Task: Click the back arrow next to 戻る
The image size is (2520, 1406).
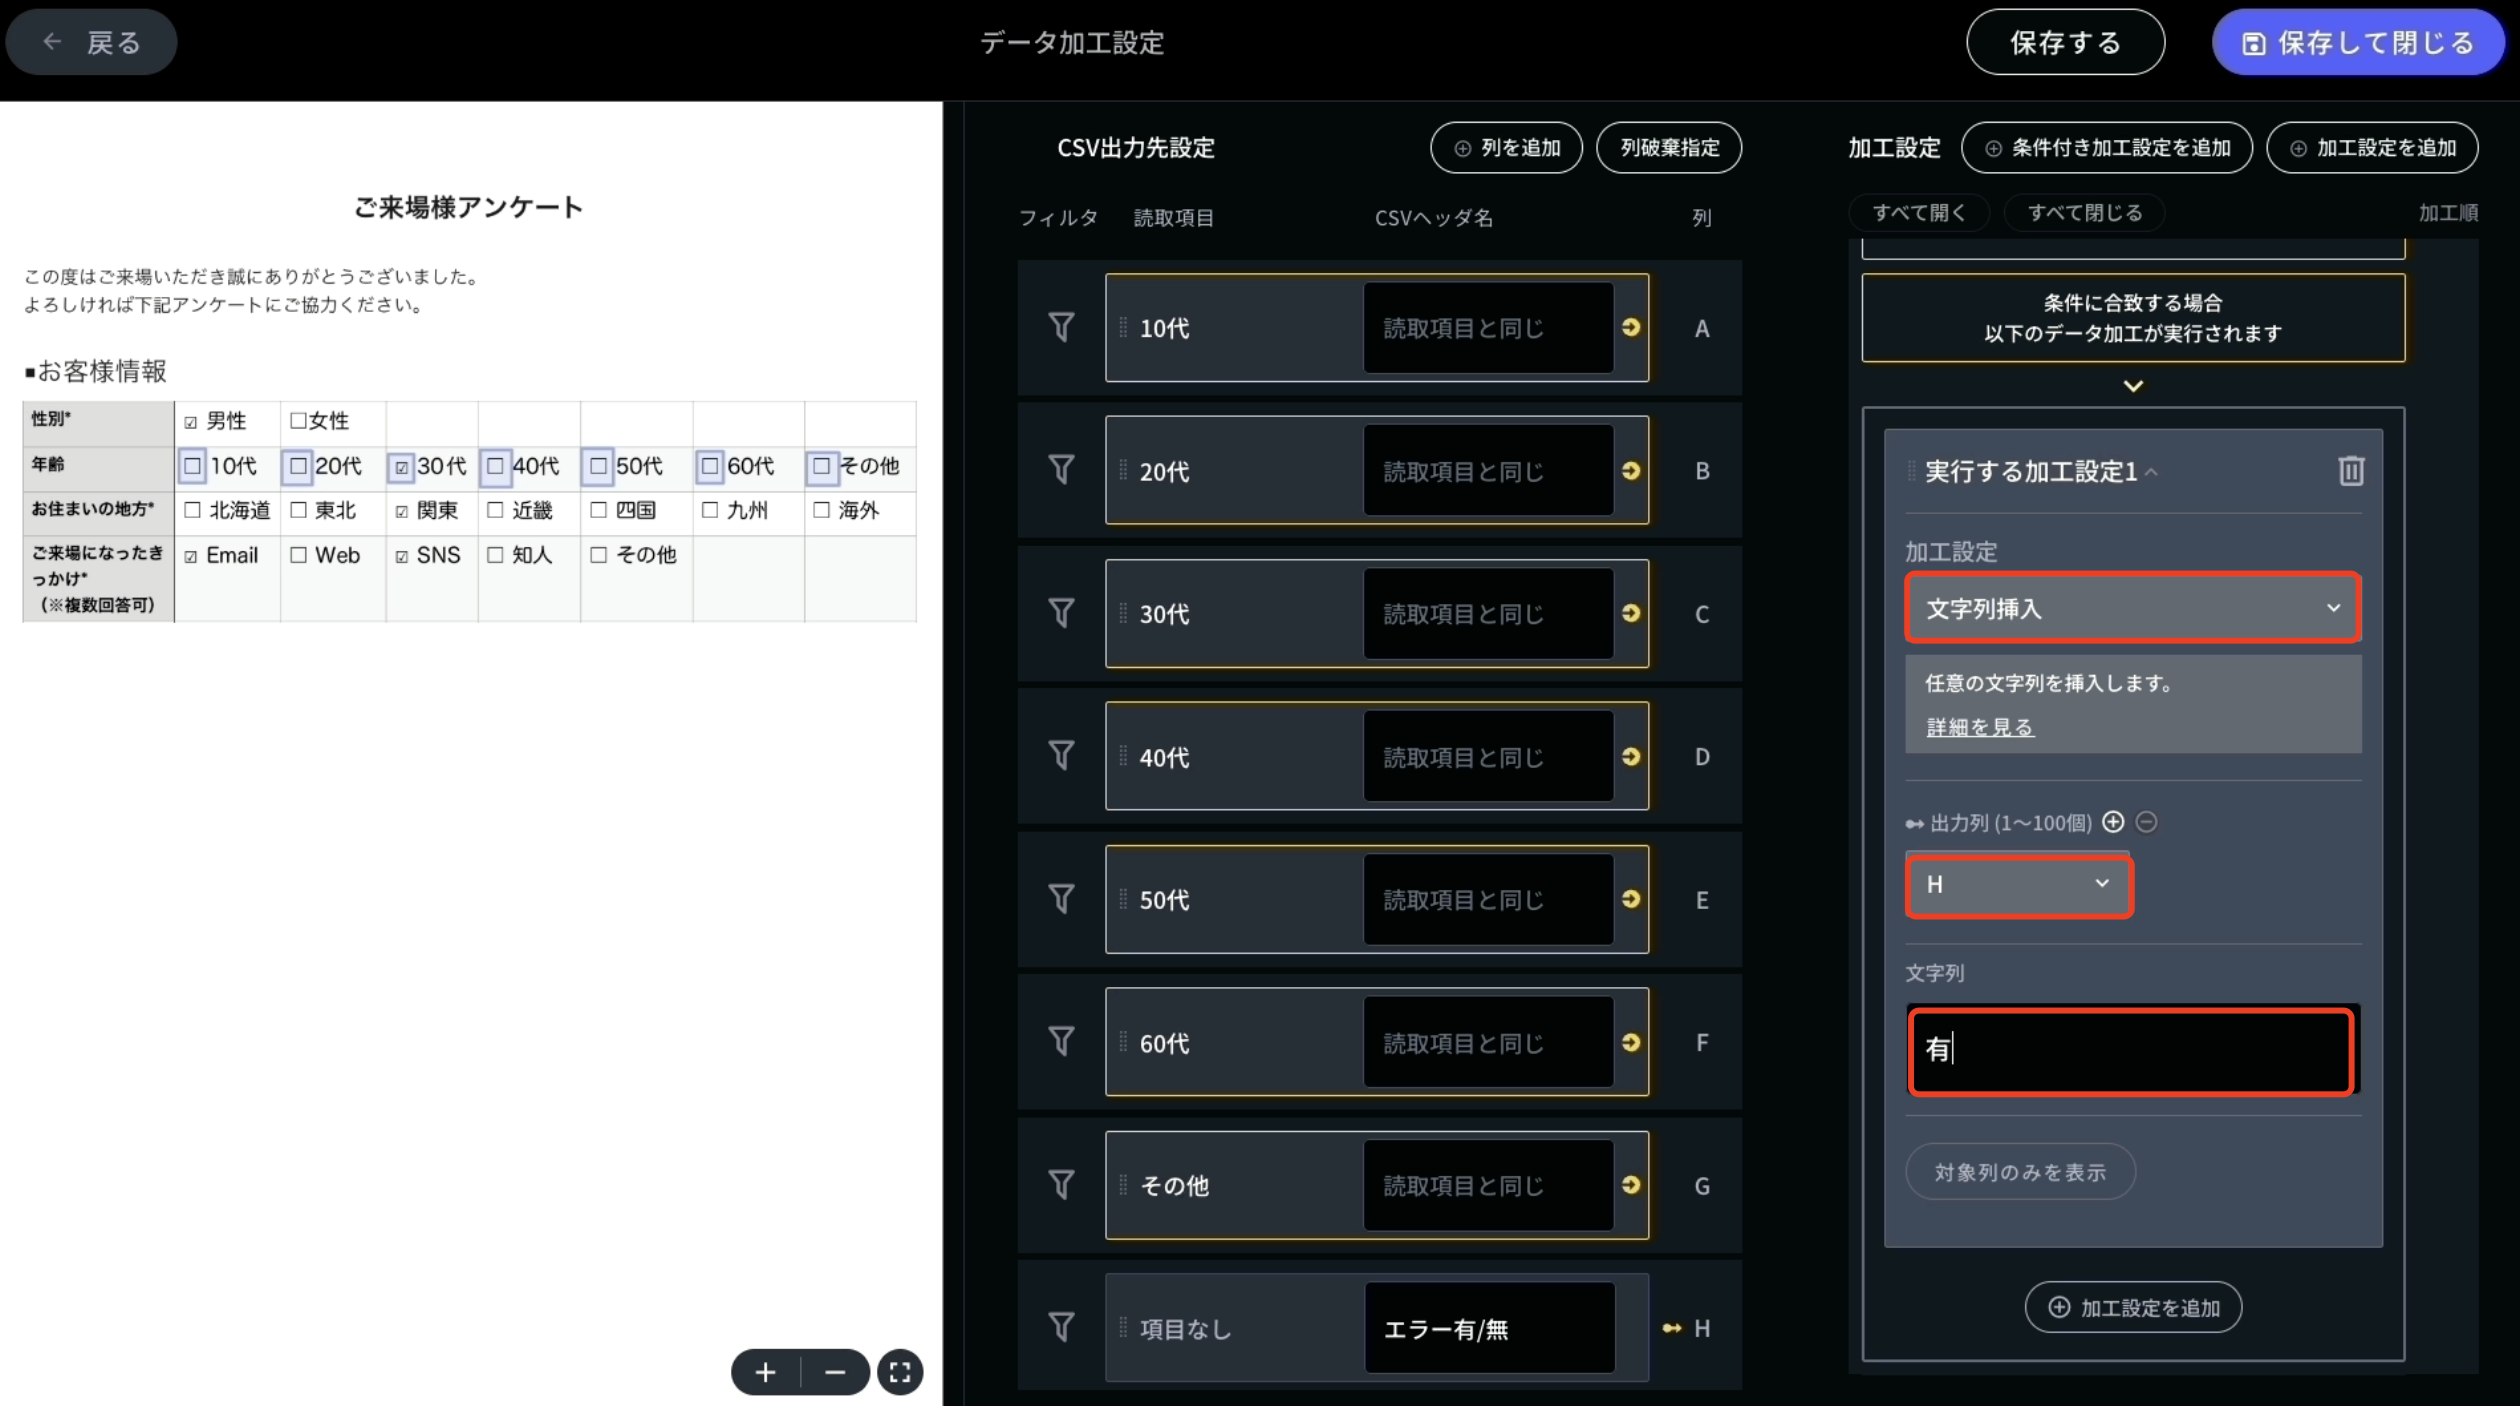Action: coord(53,41)
